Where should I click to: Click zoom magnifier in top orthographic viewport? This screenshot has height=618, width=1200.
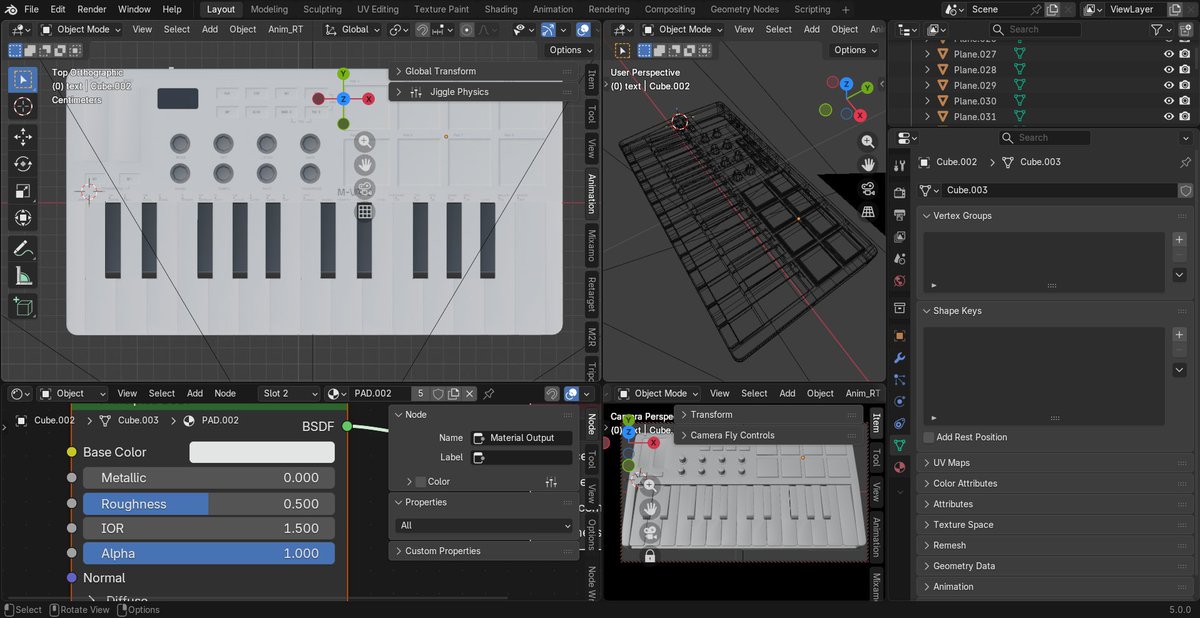[x=365, y=142]
